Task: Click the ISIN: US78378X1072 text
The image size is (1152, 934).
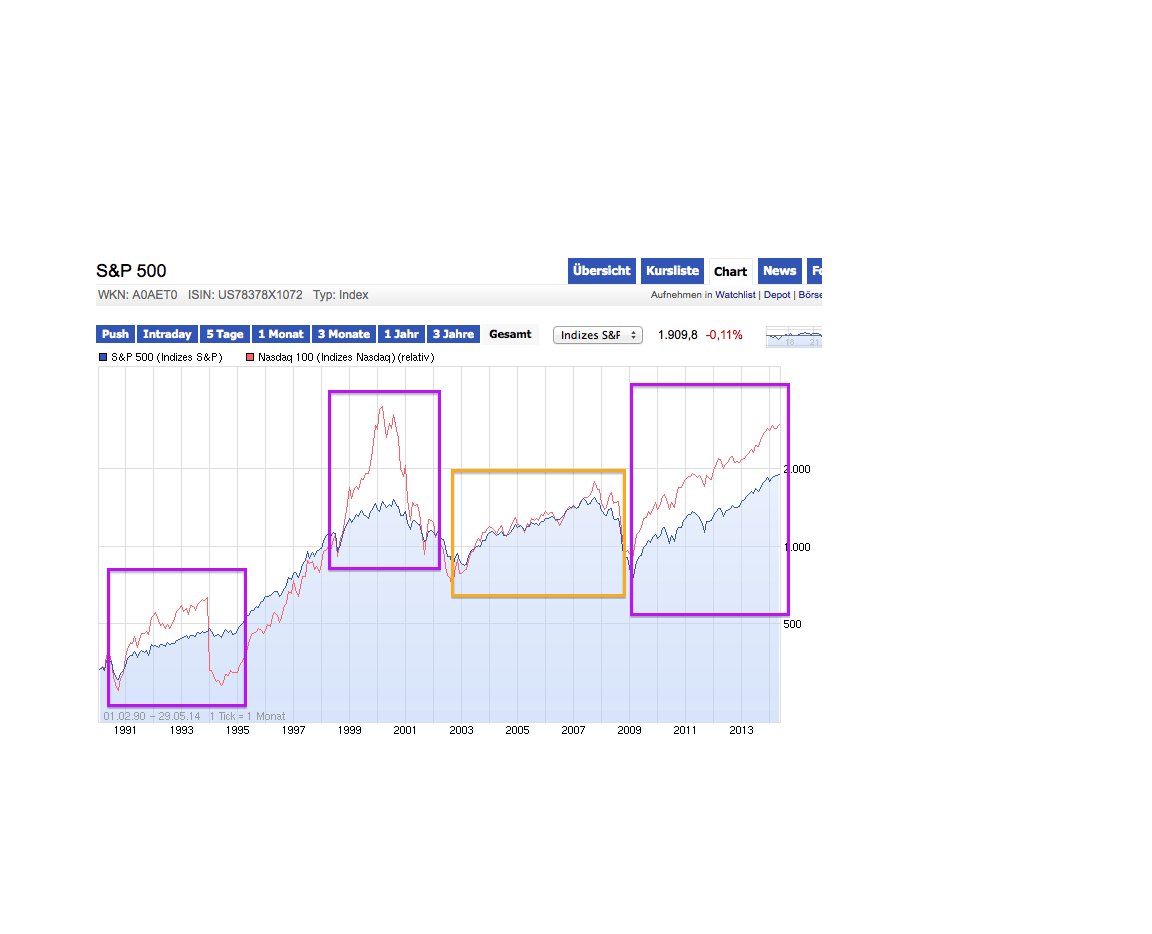Action: (x=245, y=295)
